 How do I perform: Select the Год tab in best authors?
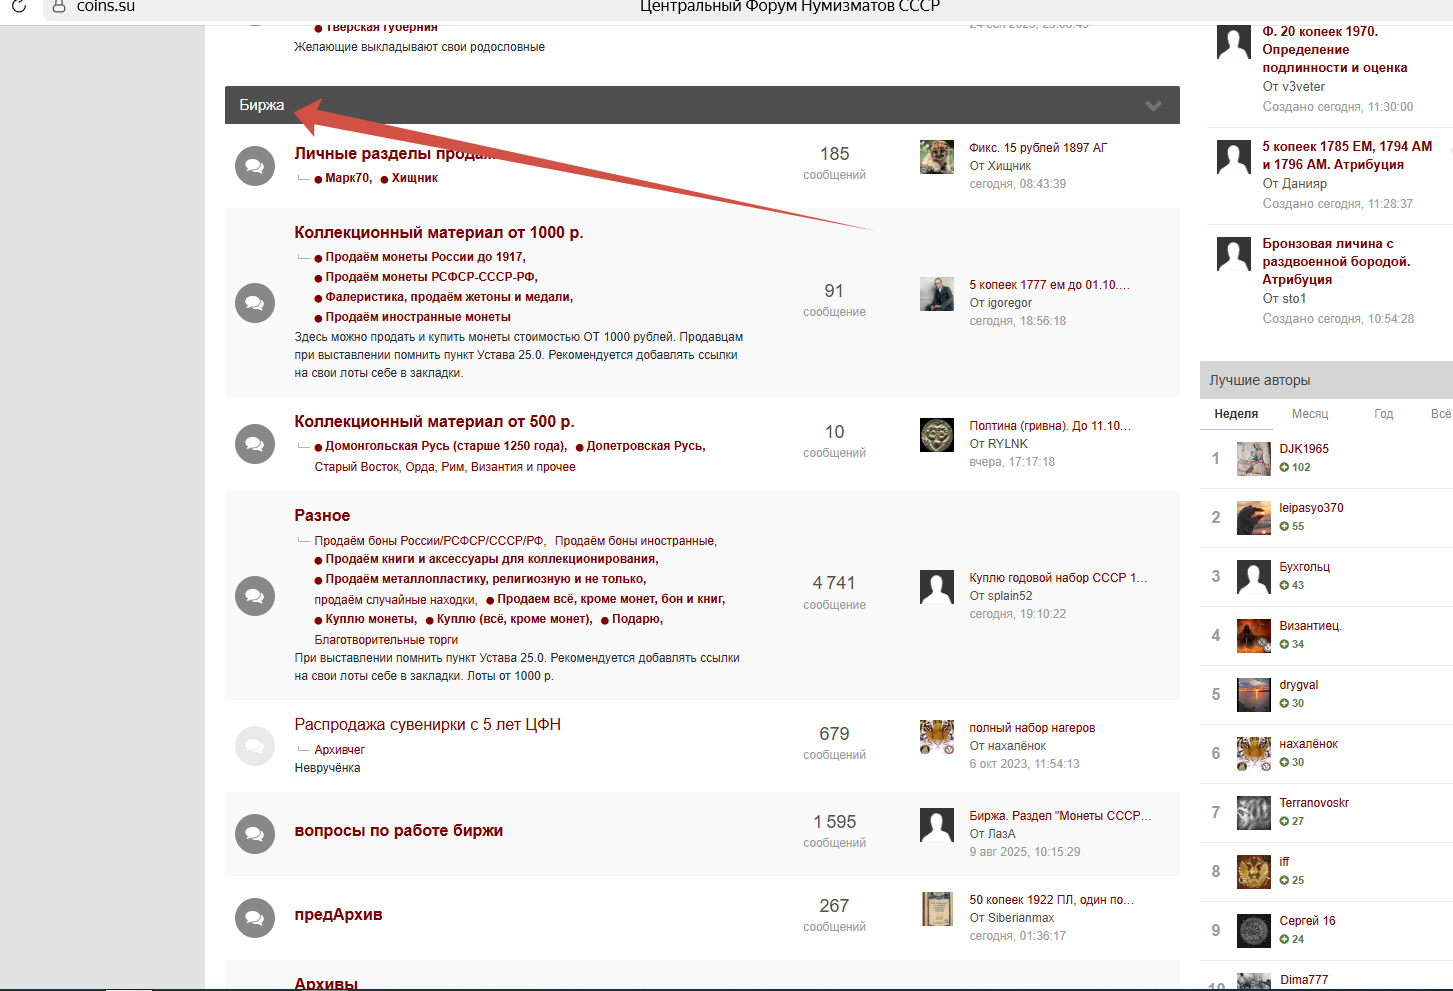[x=1383, y=414]
